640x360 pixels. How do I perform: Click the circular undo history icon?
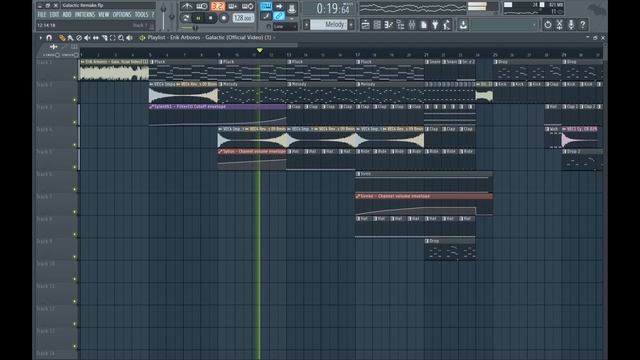tap(547, 24)
